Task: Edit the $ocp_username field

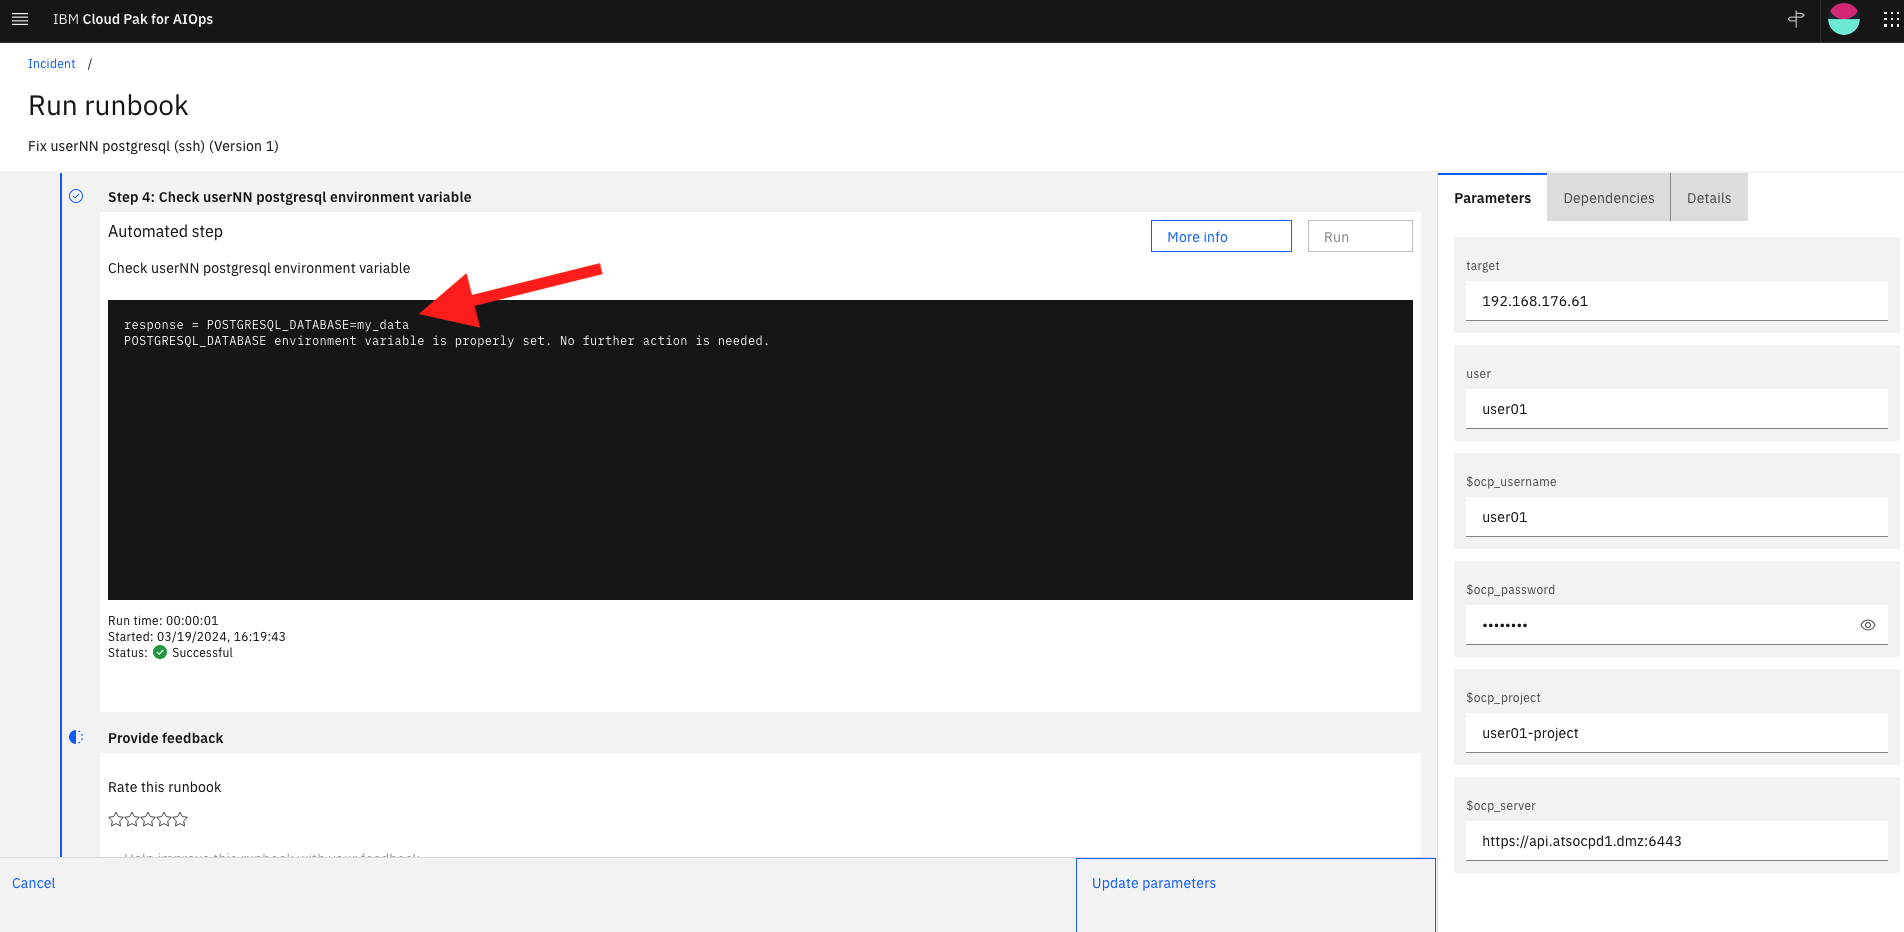Action: [x=1676, y=517]
